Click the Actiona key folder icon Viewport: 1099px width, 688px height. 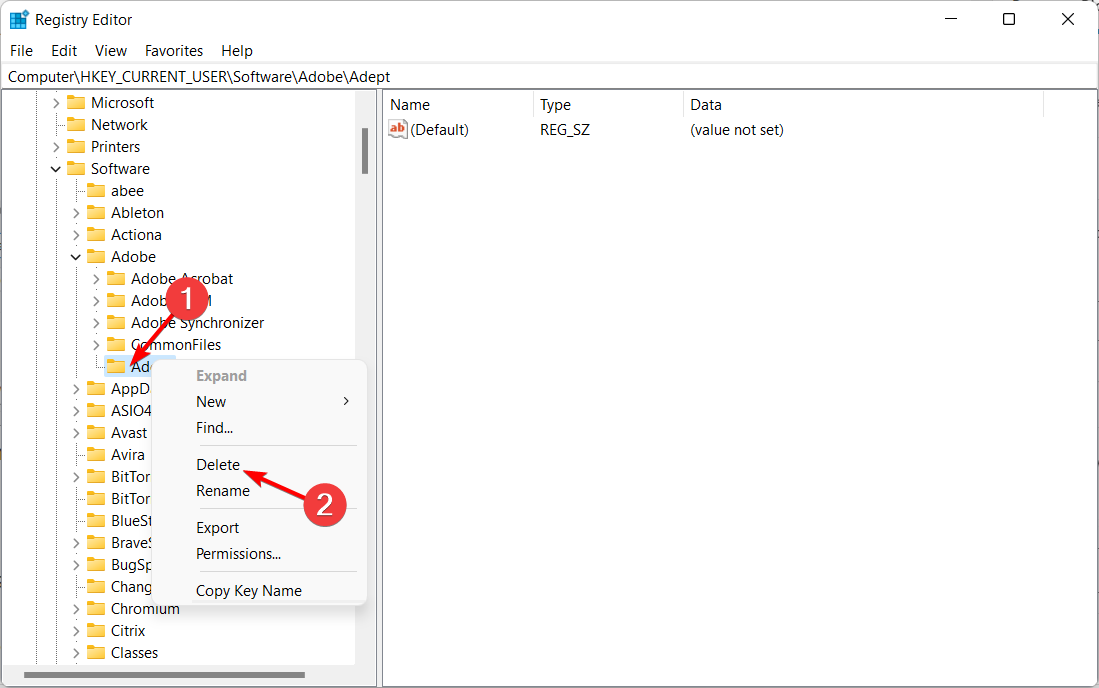point(96,235)
